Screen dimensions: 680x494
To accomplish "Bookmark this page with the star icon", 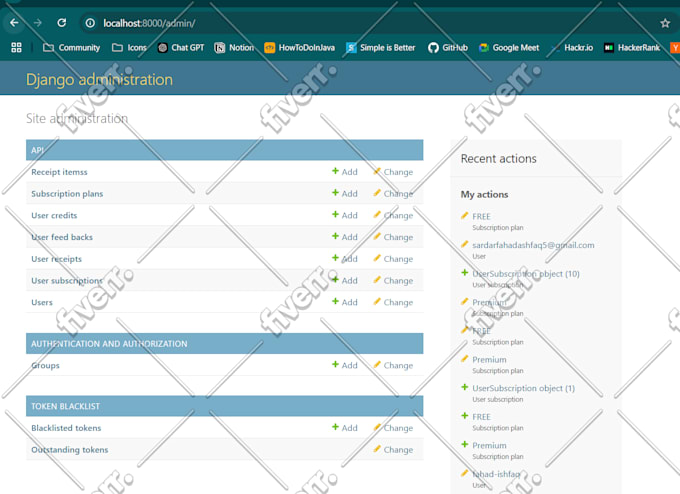I will (x=665, y=23).
